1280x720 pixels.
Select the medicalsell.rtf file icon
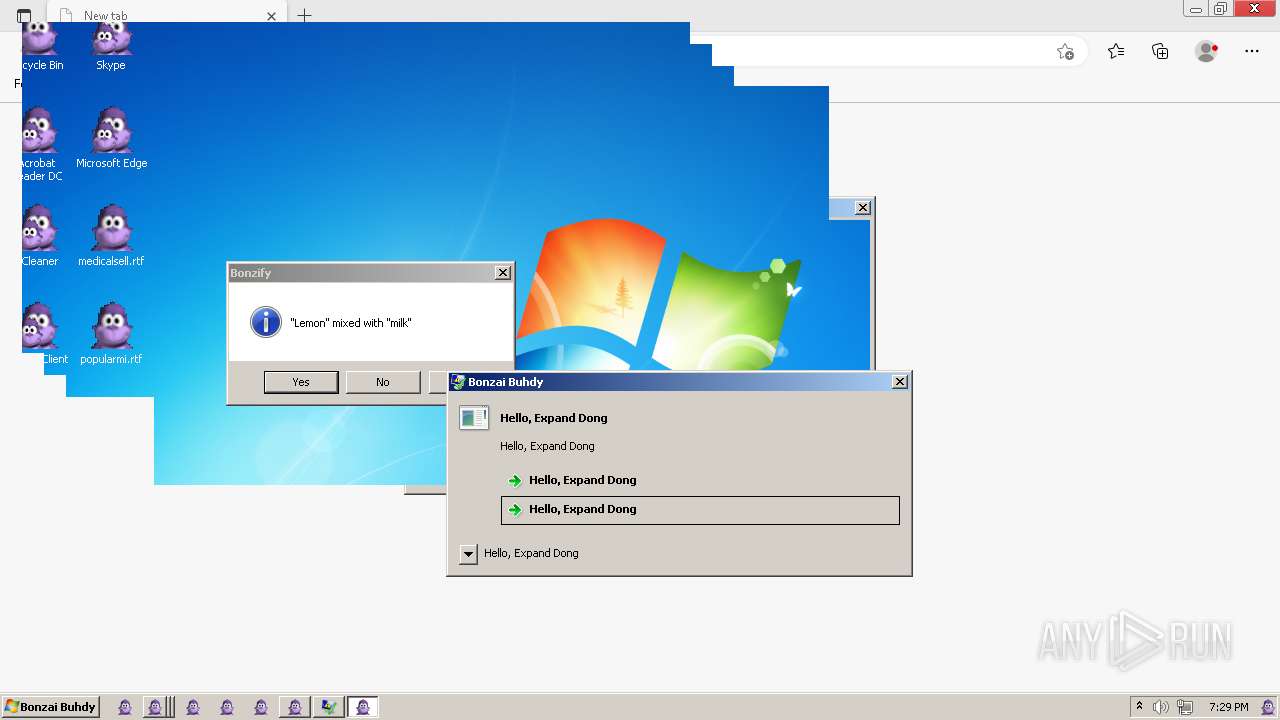(111, 237)
